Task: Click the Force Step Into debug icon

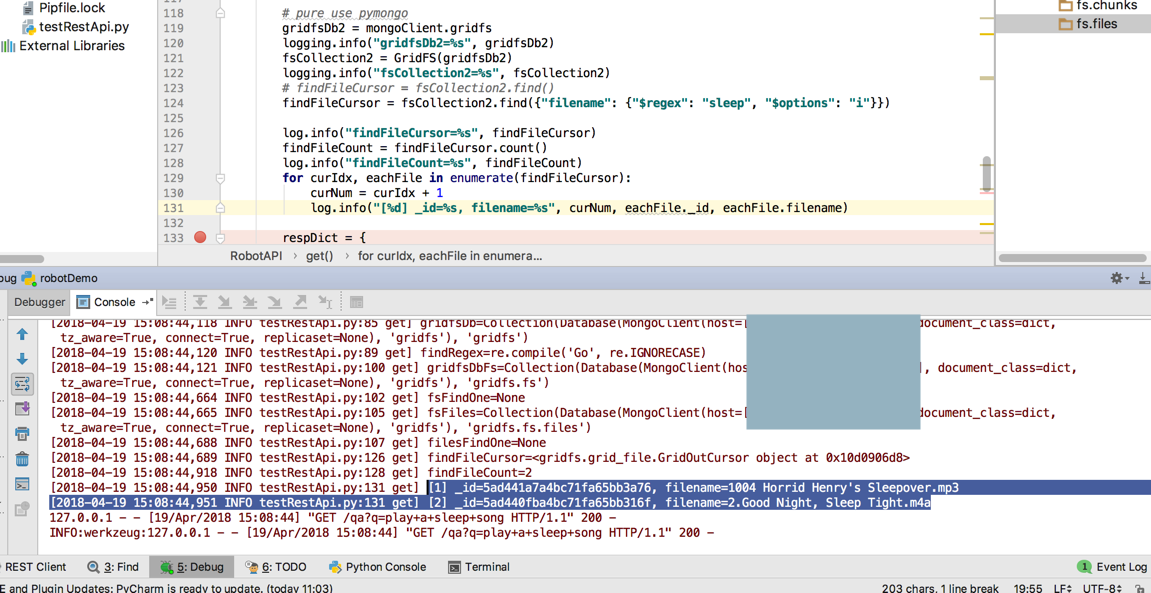Action: 275,302
